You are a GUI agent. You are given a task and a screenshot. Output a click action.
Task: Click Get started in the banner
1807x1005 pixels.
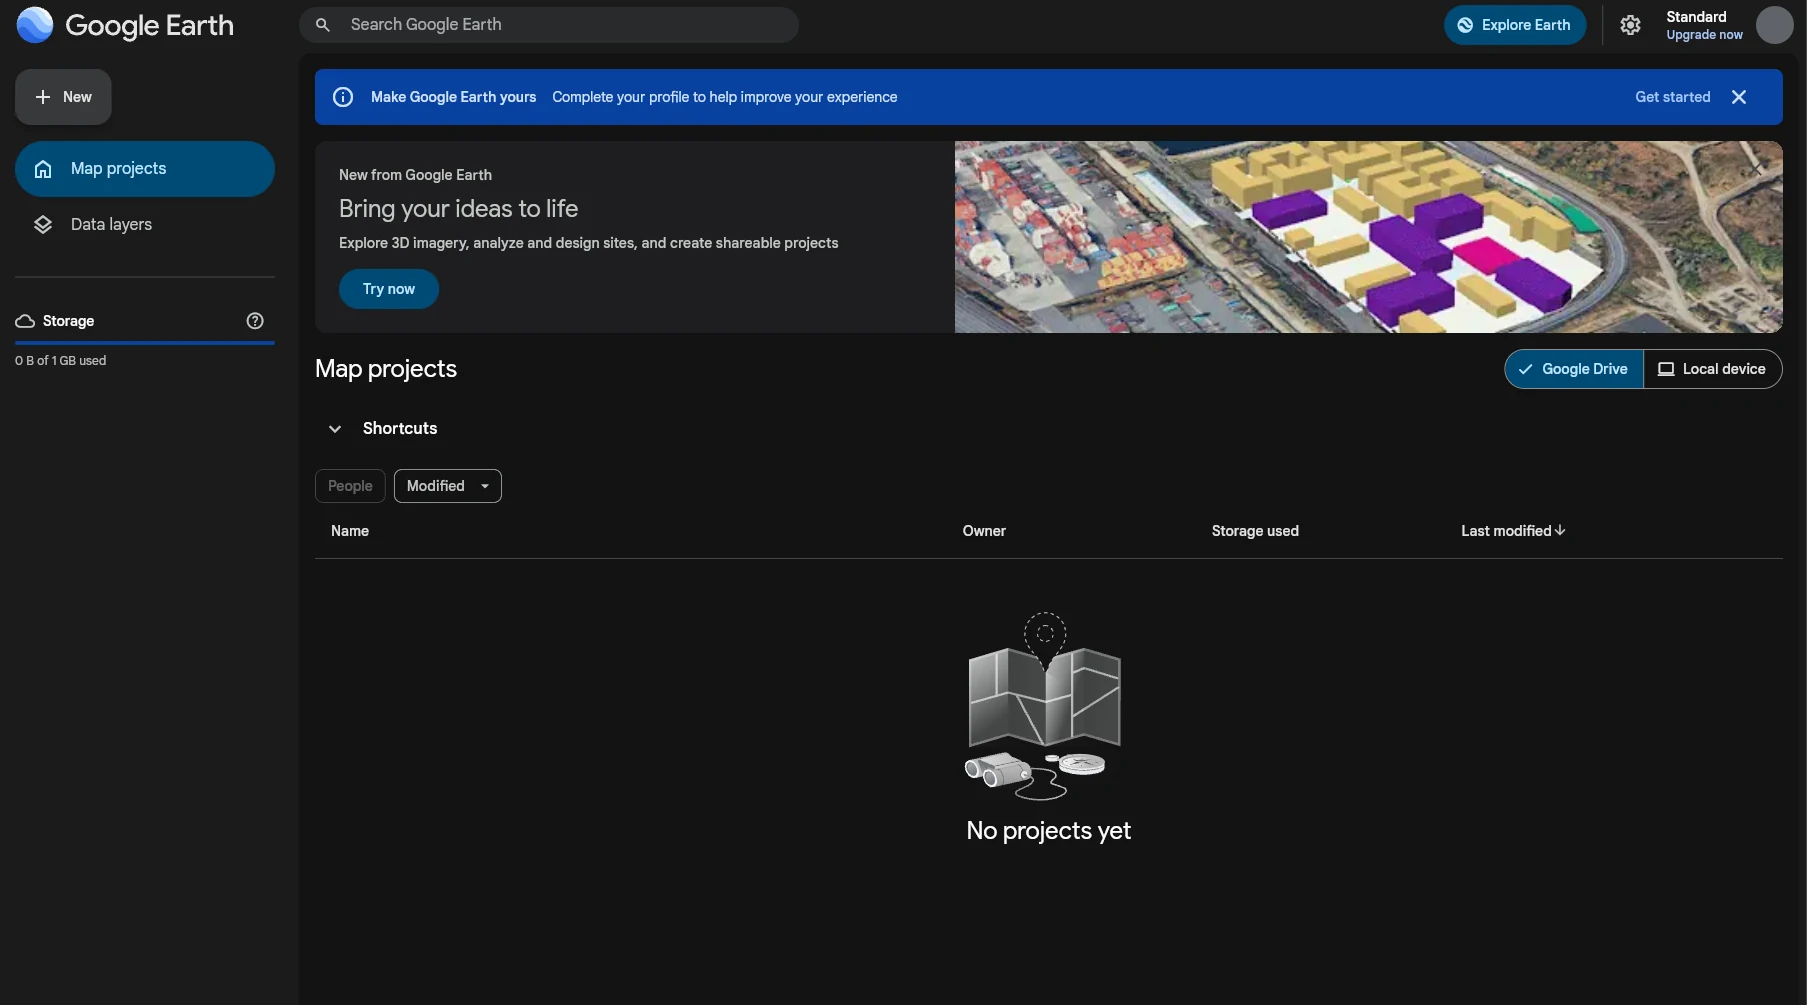[1673, 97]
